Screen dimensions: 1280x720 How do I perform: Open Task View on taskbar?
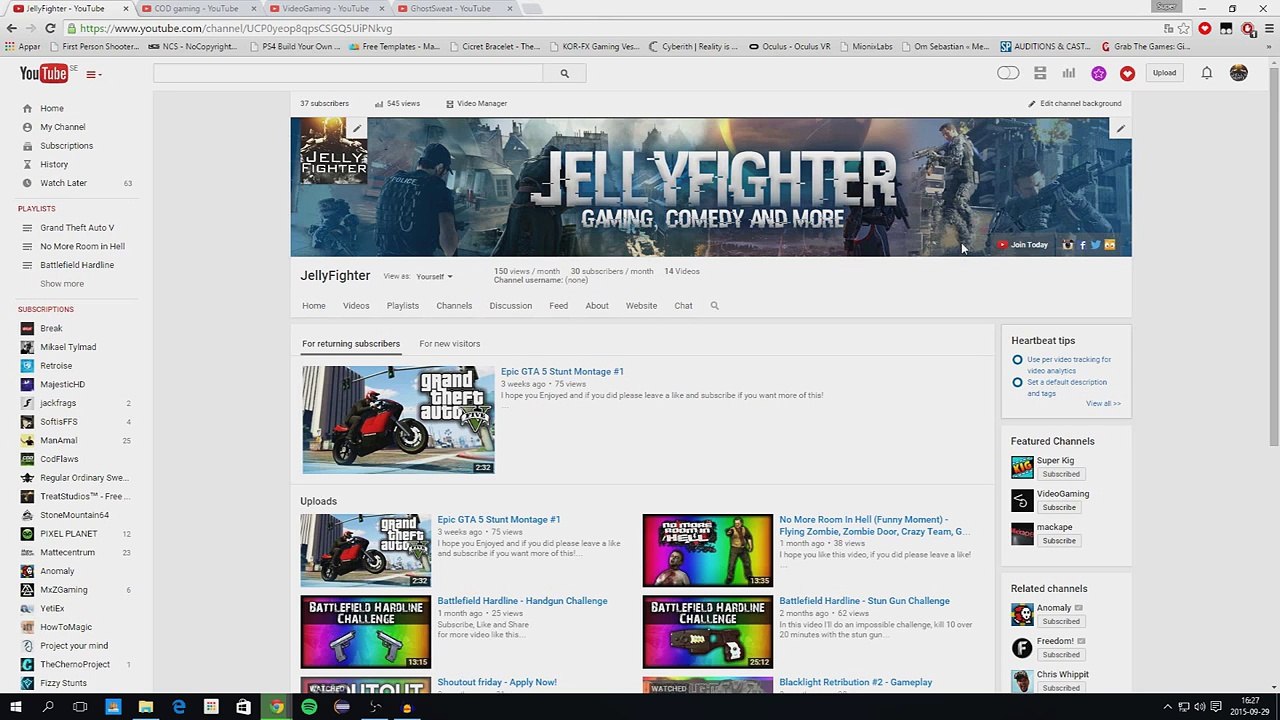click(x=80, y=707)
